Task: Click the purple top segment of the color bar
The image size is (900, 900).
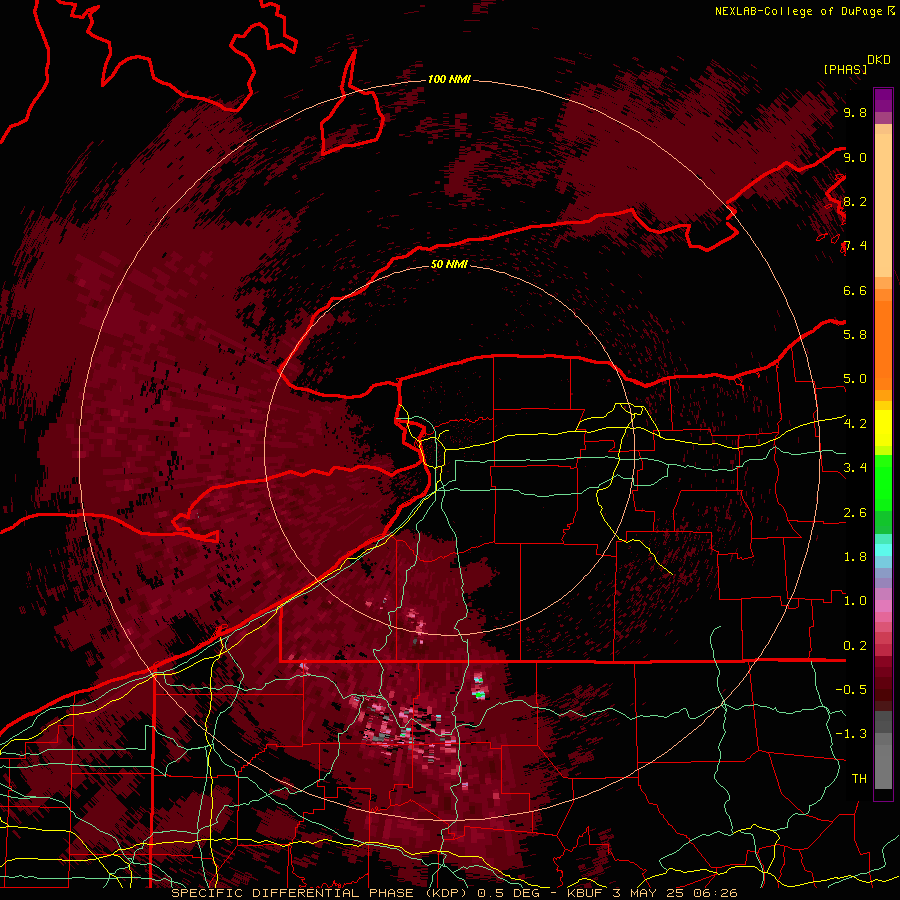Action: [x=883, y=100]
